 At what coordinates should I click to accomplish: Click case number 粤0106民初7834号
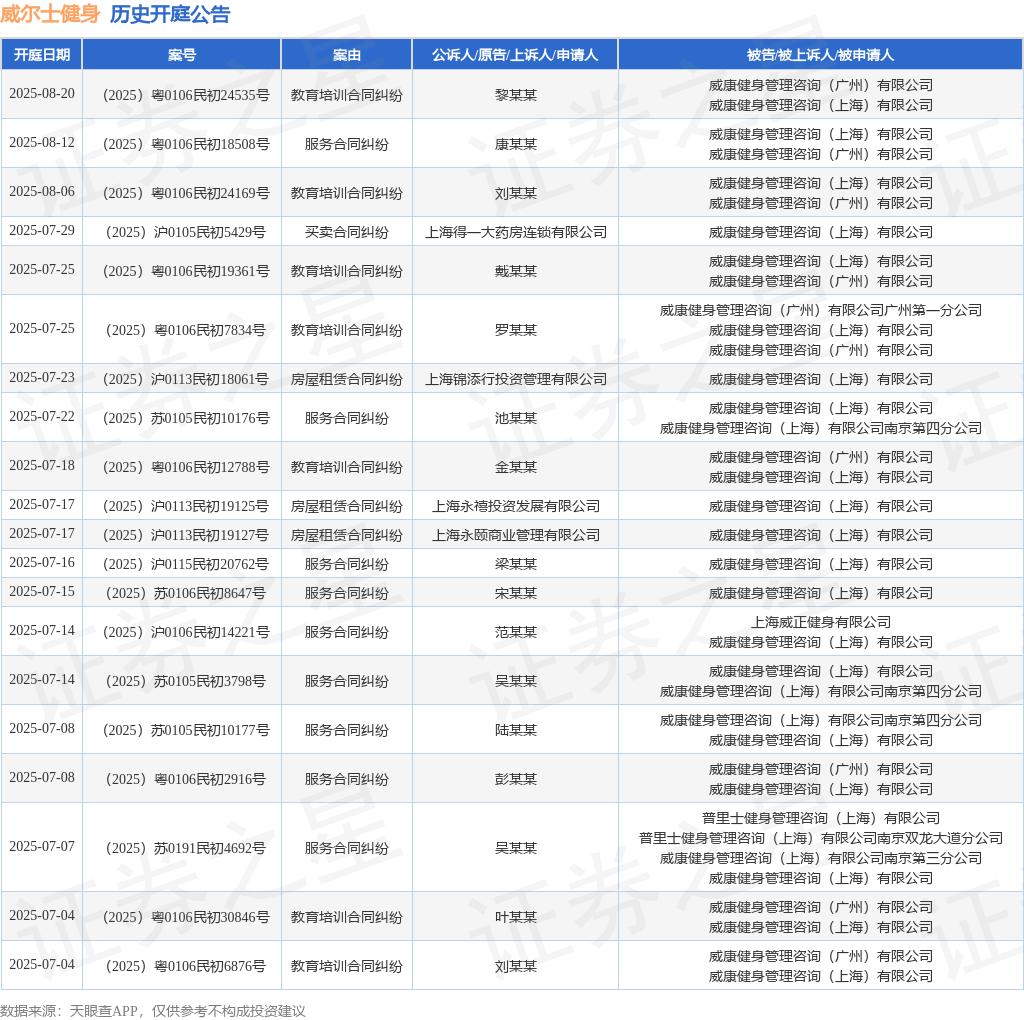[x=186, y=330]
